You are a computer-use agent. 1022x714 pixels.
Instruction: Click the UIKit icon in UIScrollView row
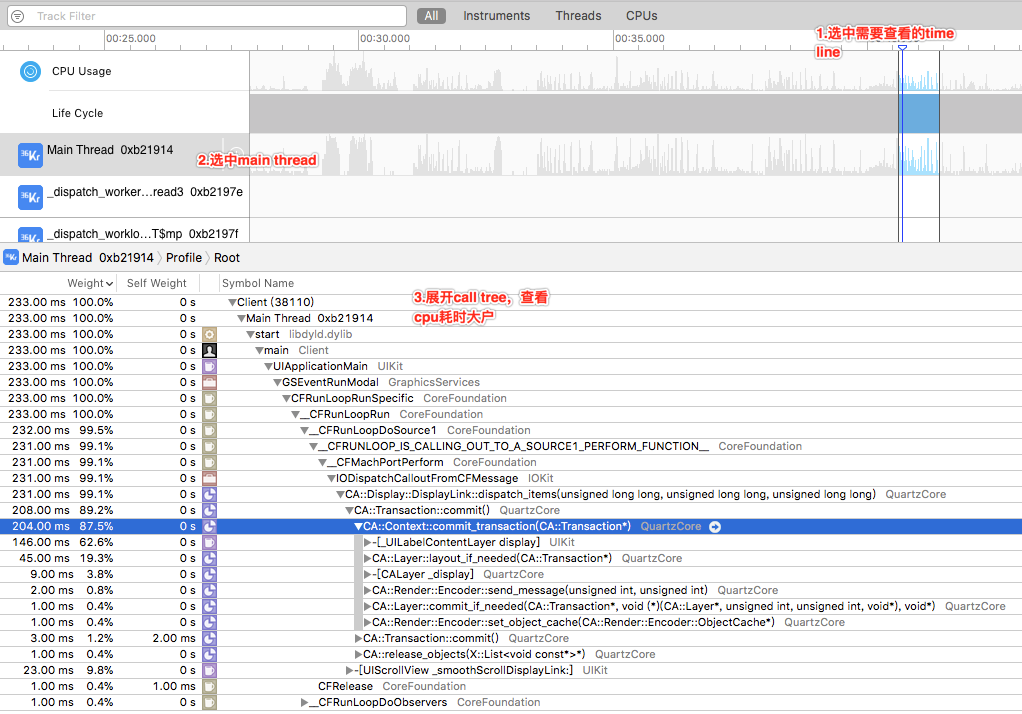[x=209, y=670]
